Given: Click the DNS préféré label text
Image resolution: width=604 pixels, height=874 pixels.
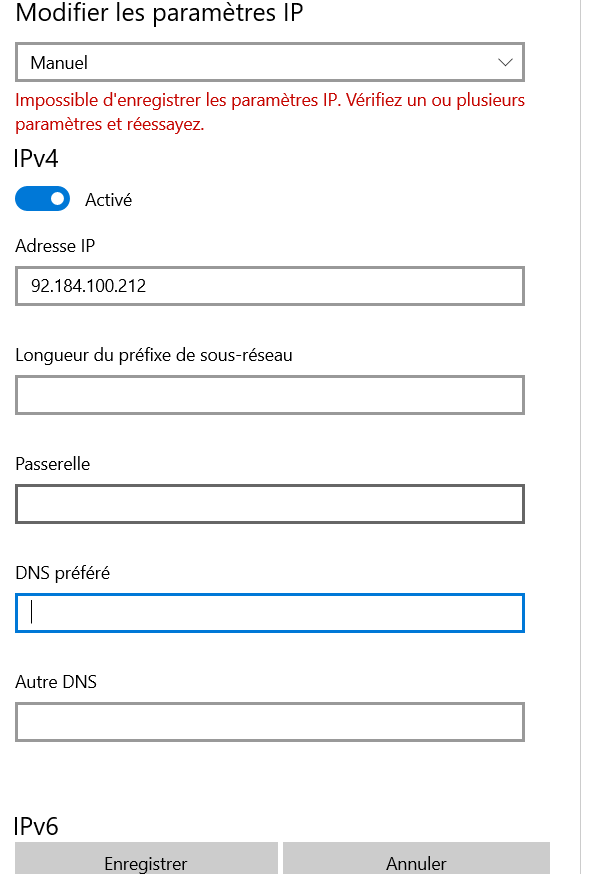Looking at the screenshot, I should (x=63, y=573).
